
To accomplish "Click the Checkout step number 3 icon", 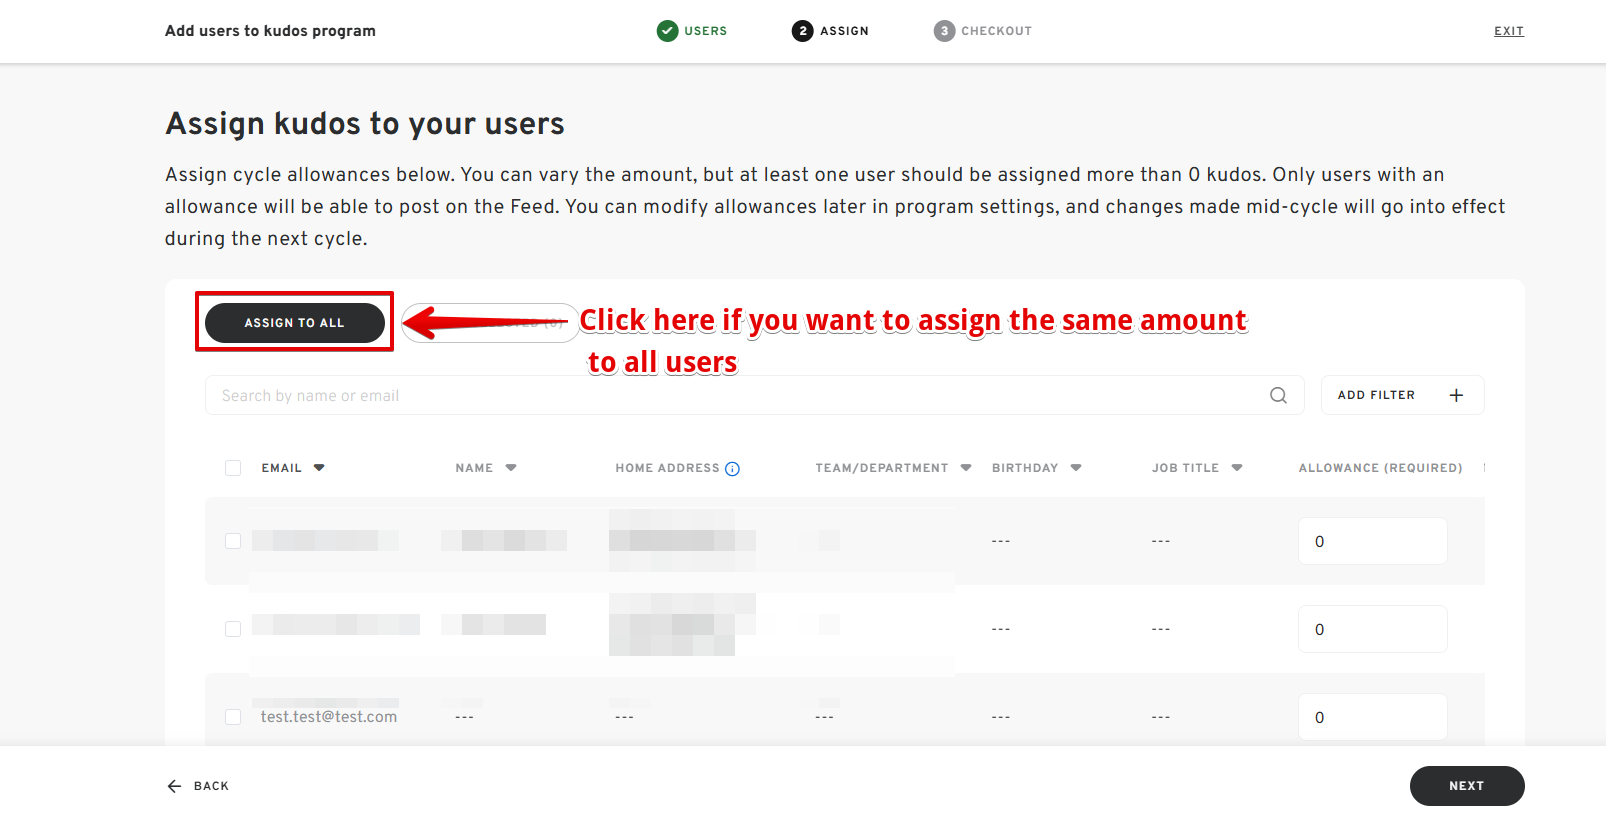I will click(x=944, y=31).
